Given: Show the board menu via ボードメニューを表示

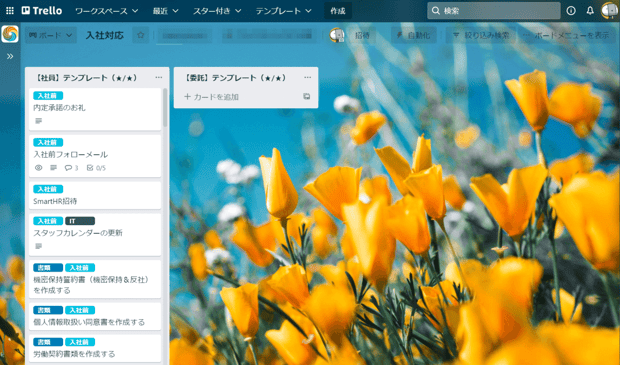Looking at the screenshot, I should point(567,35).
